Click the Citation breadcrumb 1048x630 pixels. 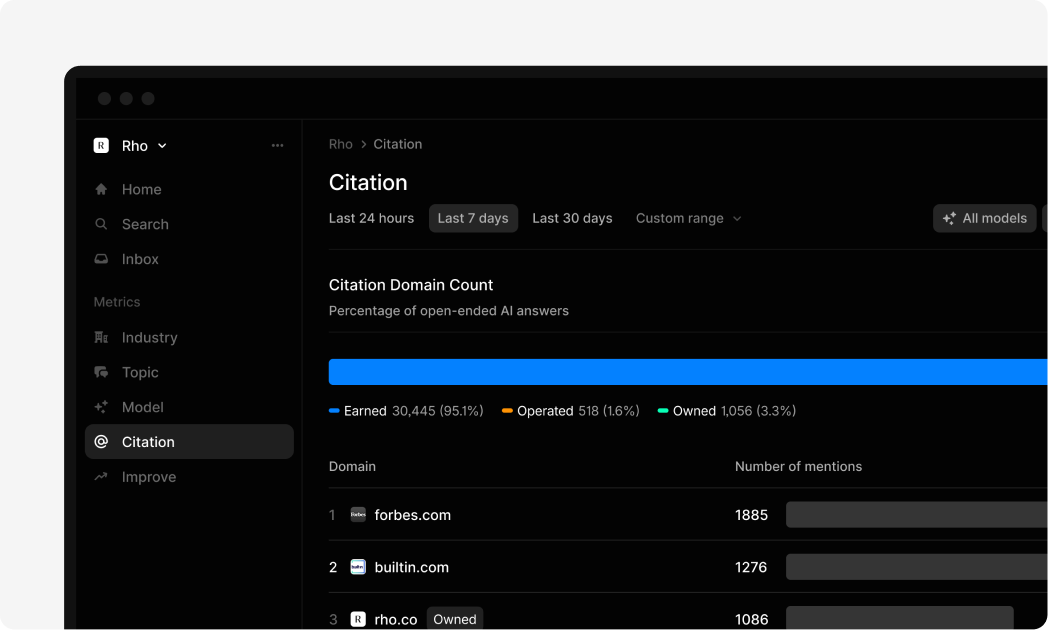[x=398, y=144]
